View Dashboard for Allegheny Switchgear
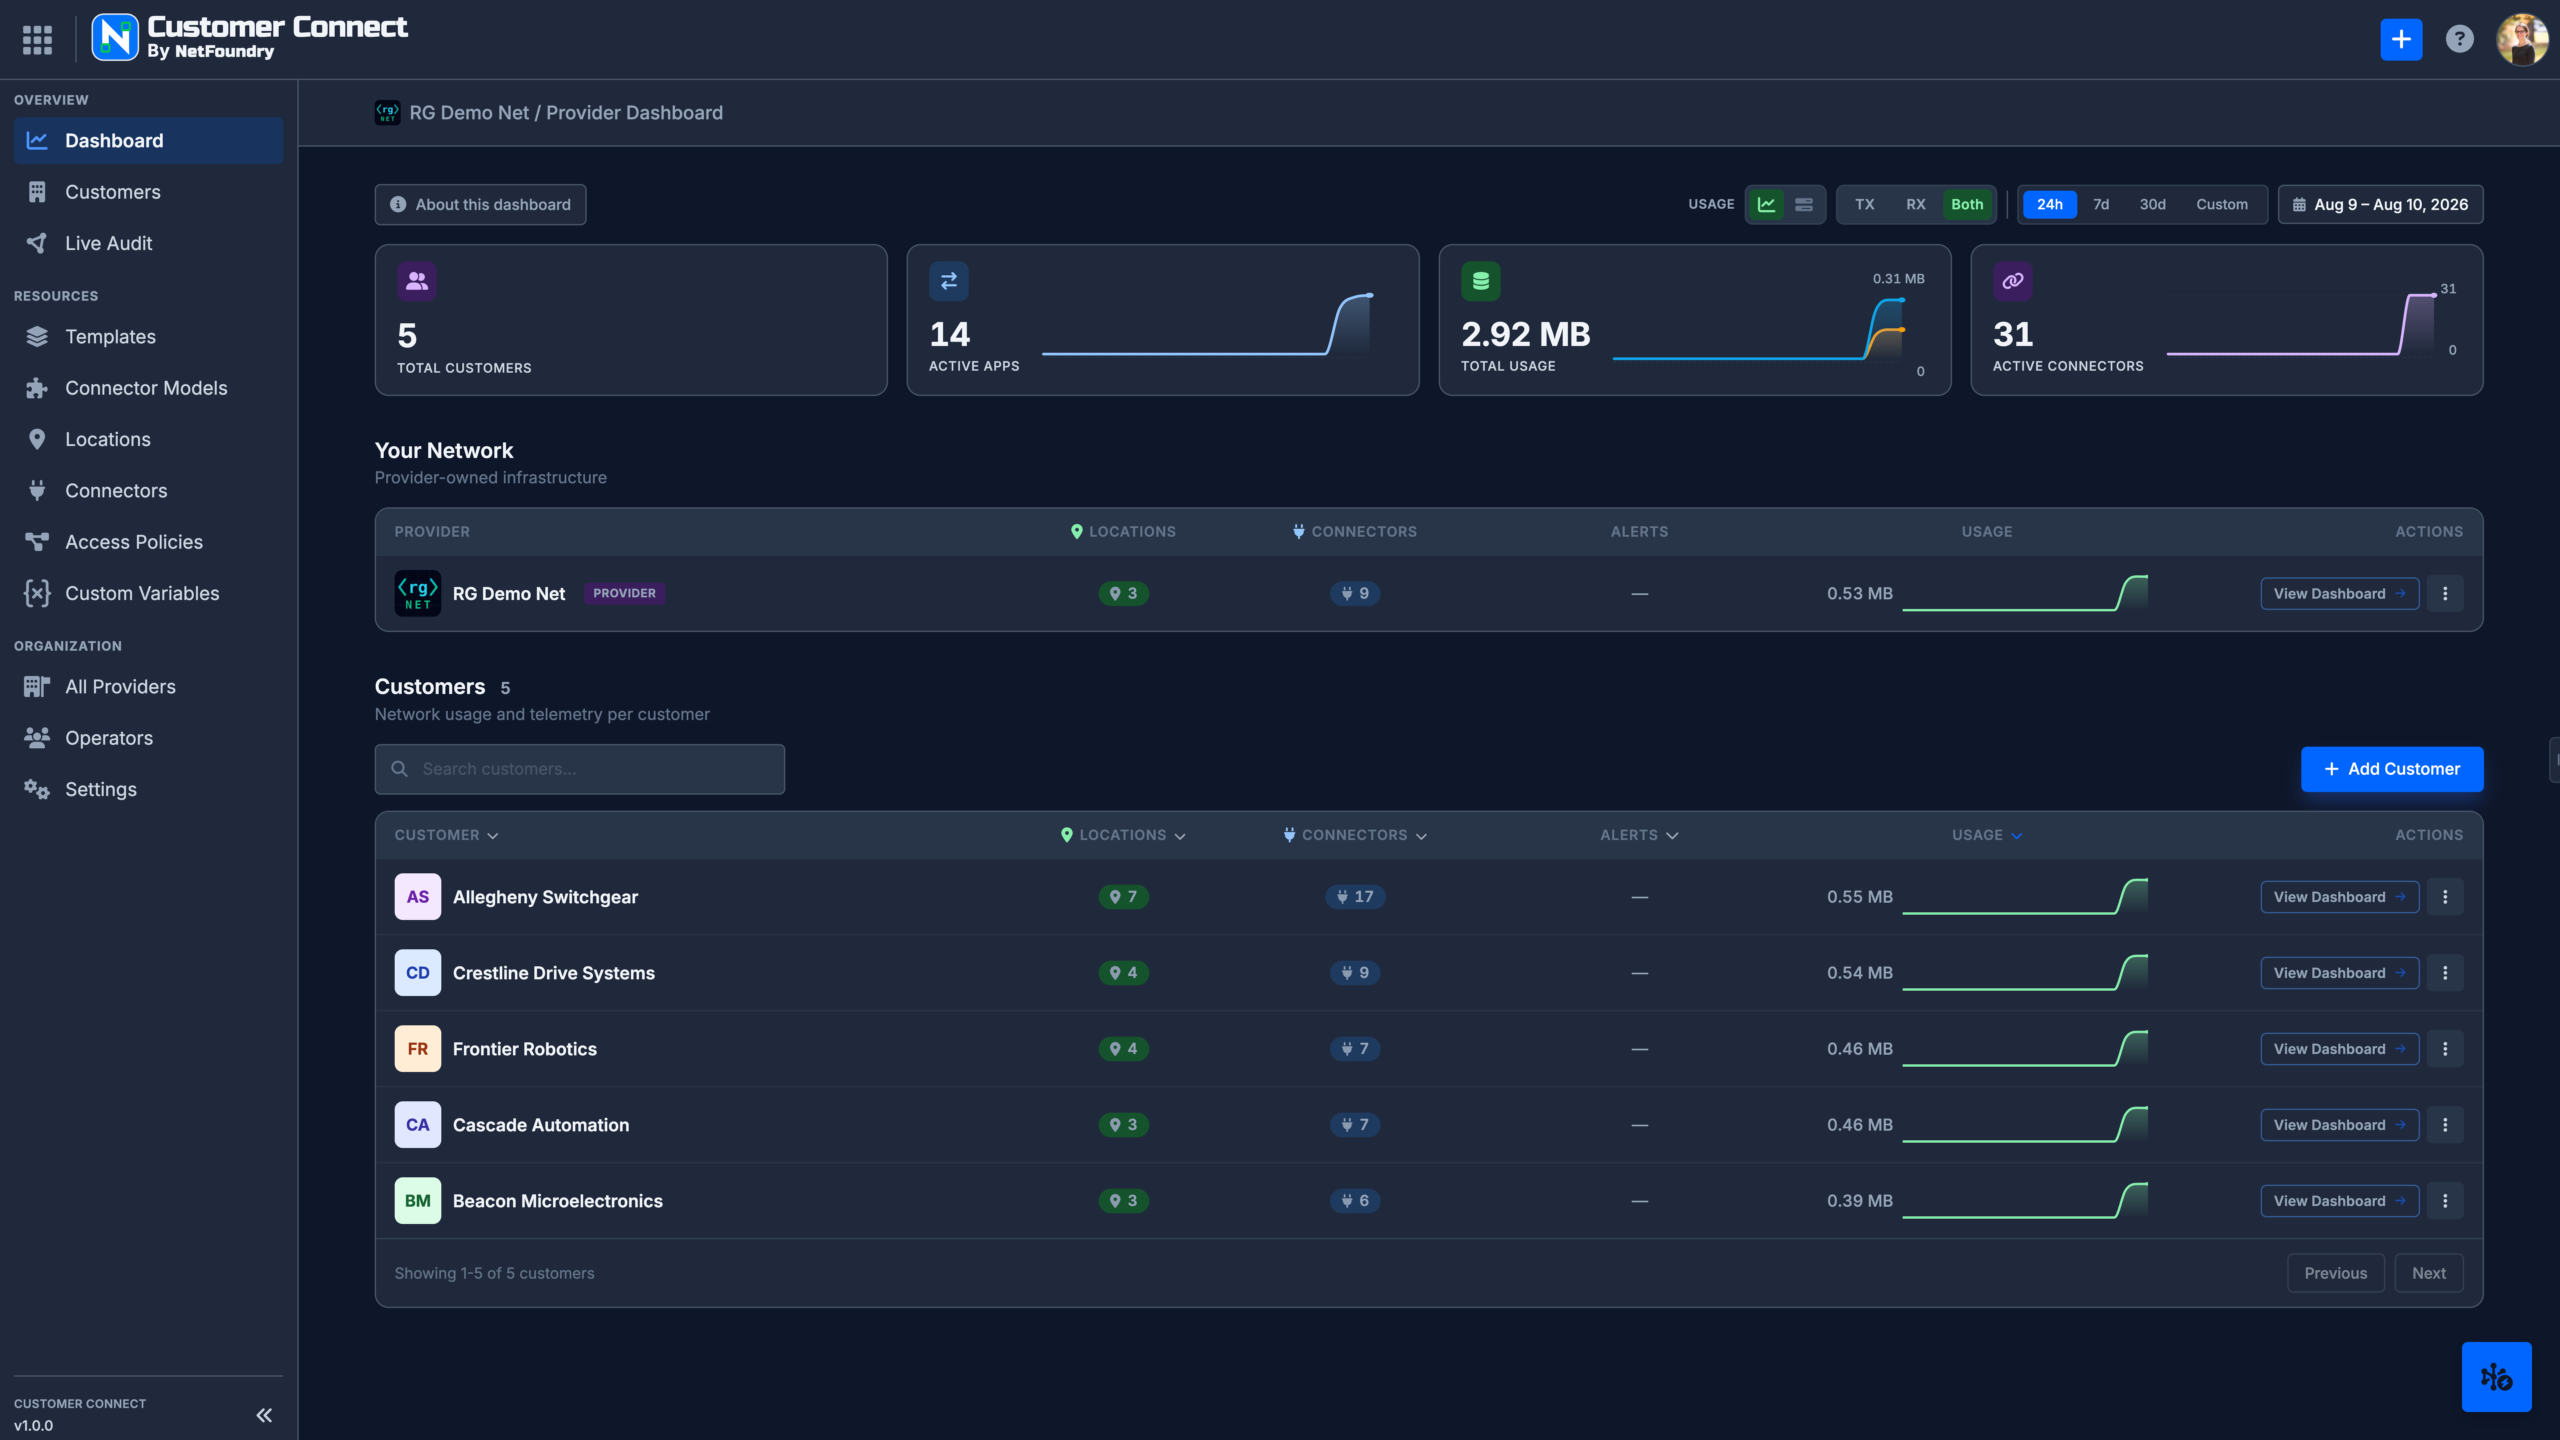 2339,897
